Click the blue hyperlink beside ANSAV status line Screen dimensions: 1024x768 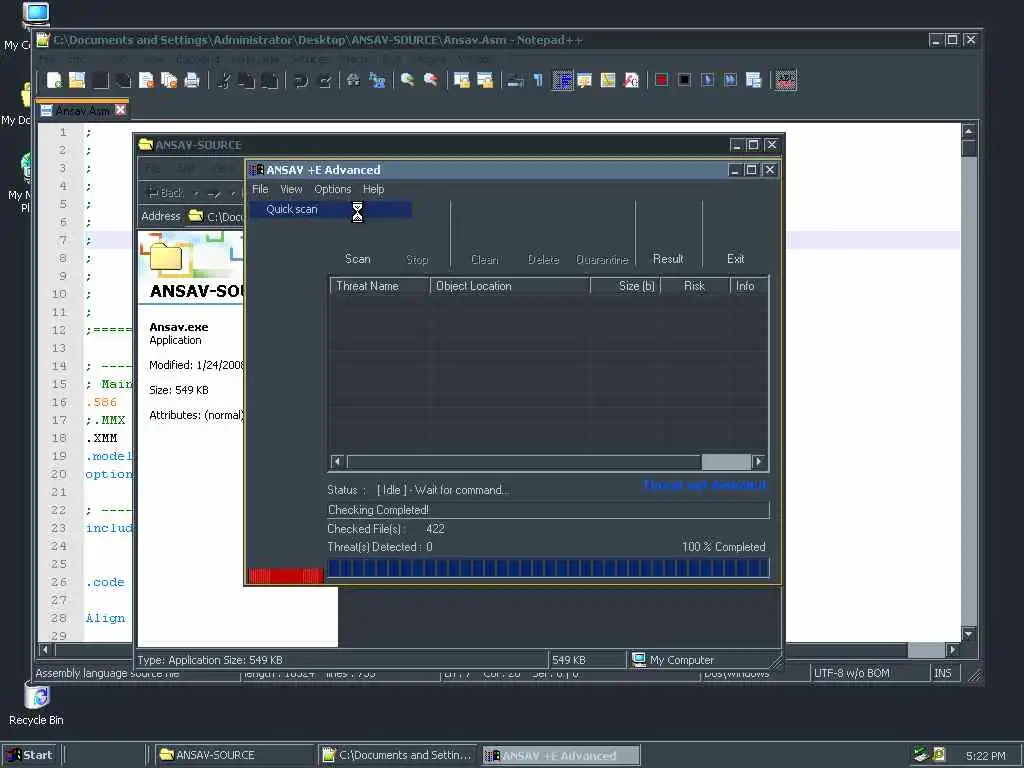(705, 485)
